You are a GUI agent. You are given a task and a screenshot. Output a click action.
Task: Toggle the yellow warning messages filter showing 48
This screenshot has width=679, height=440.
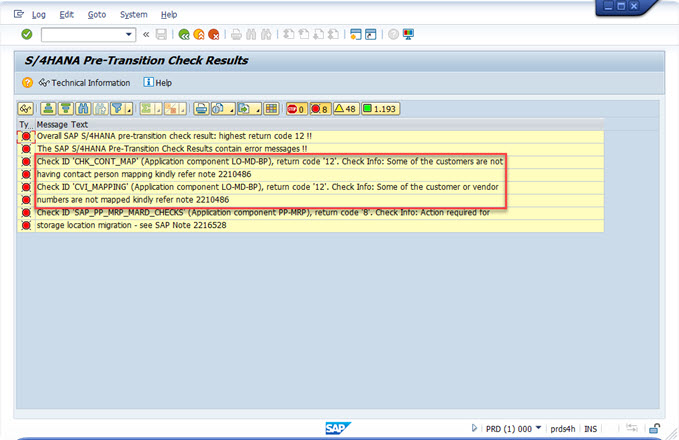[x=346, y=109]
